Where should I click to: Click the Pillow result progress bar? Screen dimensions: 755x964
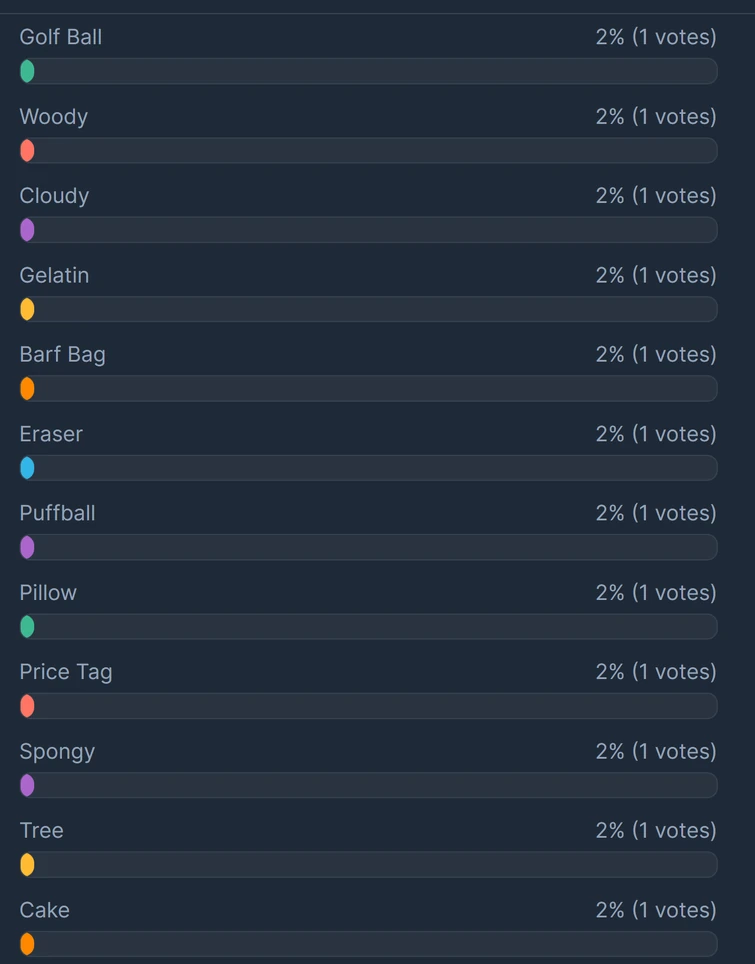pos(368,627)
